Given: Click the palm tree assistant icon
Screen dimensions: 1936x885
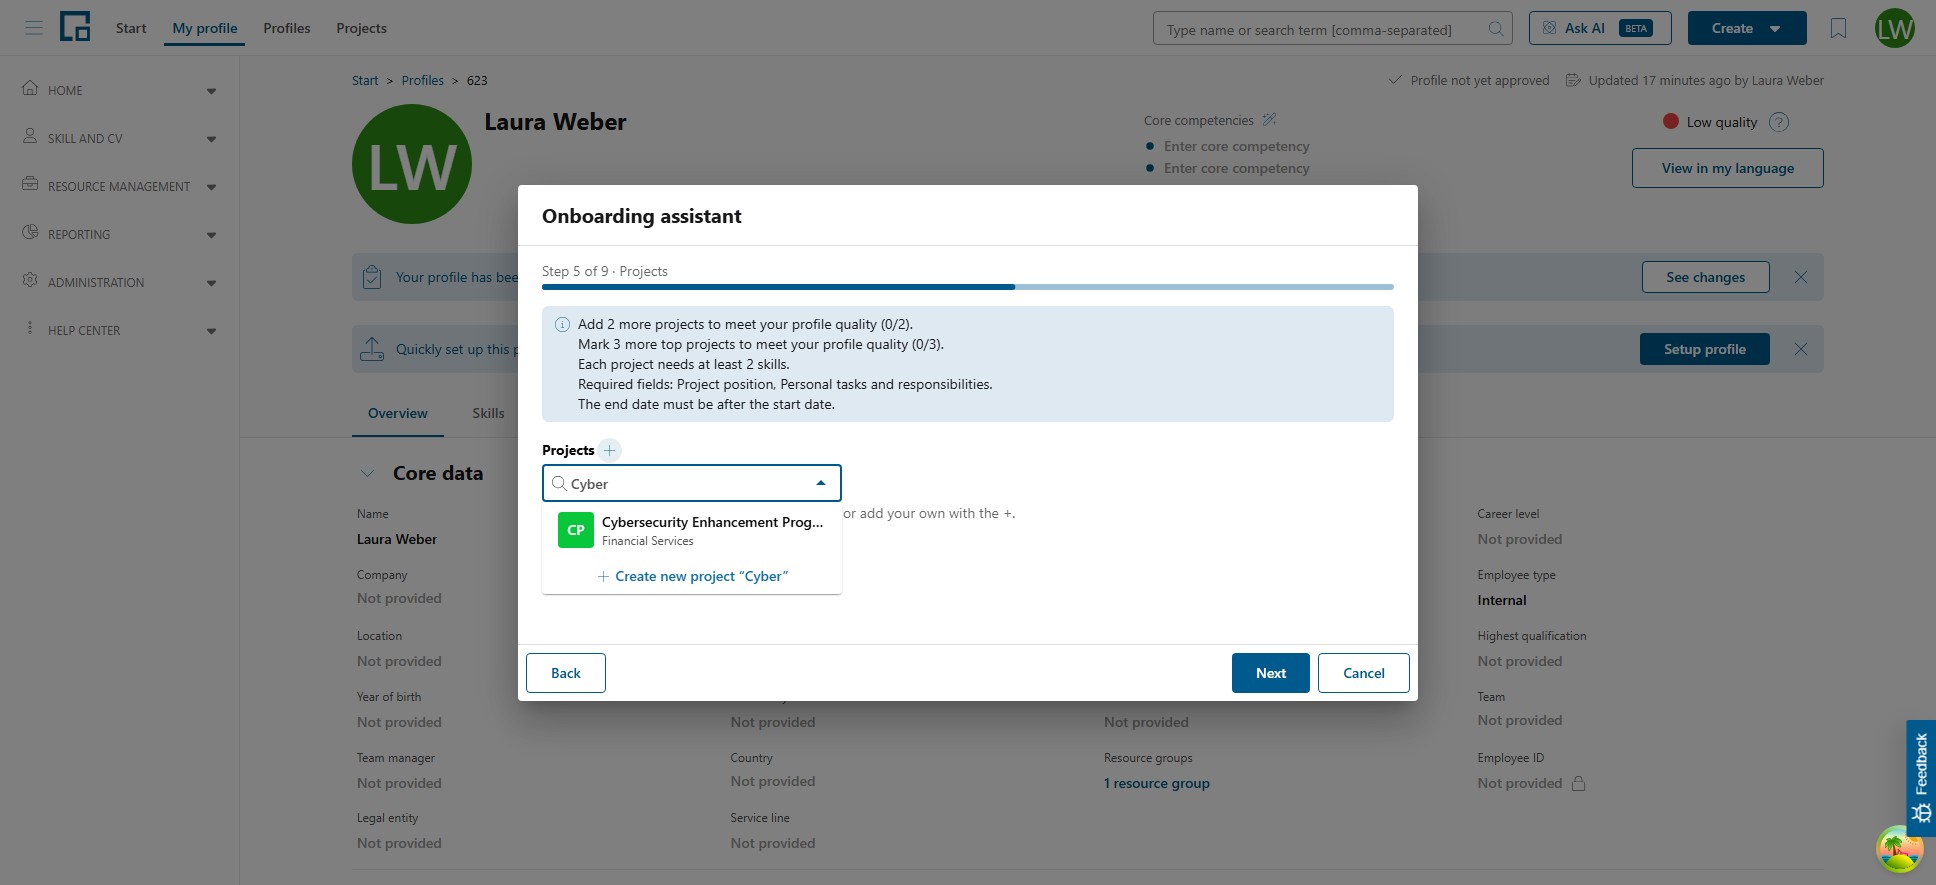Looking at the screenshot, I should coord(1898,849).
